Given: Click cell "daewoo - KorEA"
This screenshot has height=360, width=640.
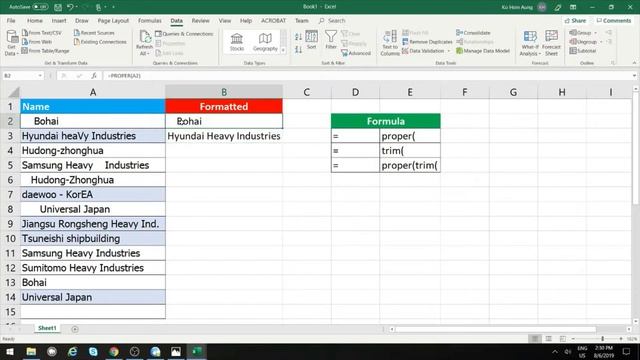Looking at the screenshot, I should click(93, 194).
